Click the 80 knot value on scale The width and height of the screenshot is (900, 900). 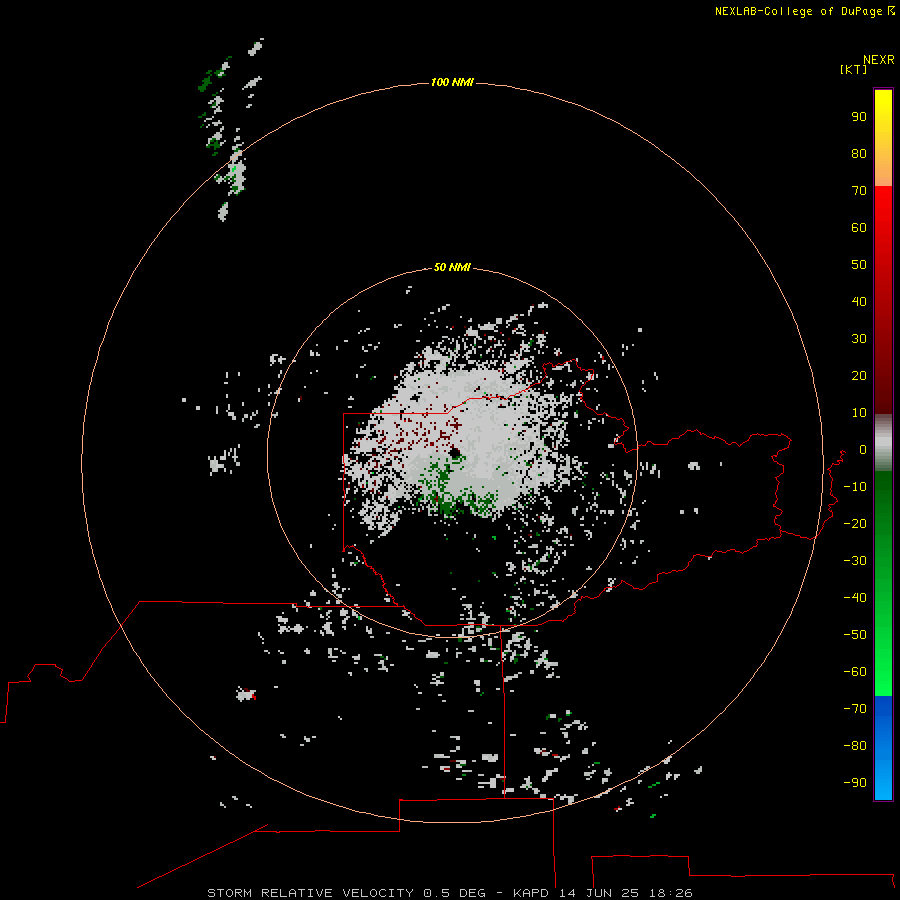coord(859,154)
